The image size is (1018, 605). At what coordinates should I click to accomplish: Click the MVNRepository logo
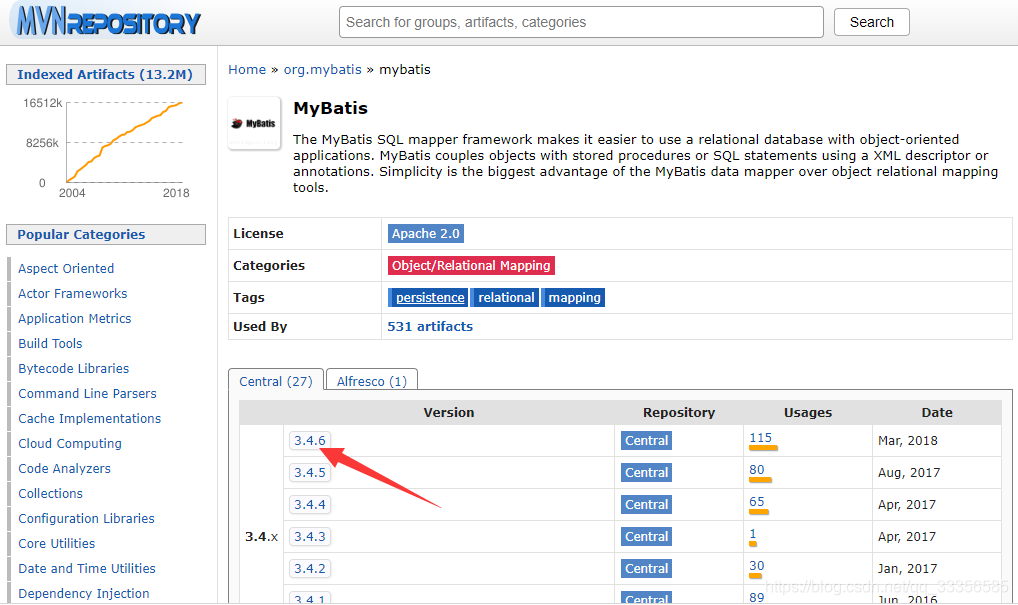pyautogui.click(x=108, y=21)
